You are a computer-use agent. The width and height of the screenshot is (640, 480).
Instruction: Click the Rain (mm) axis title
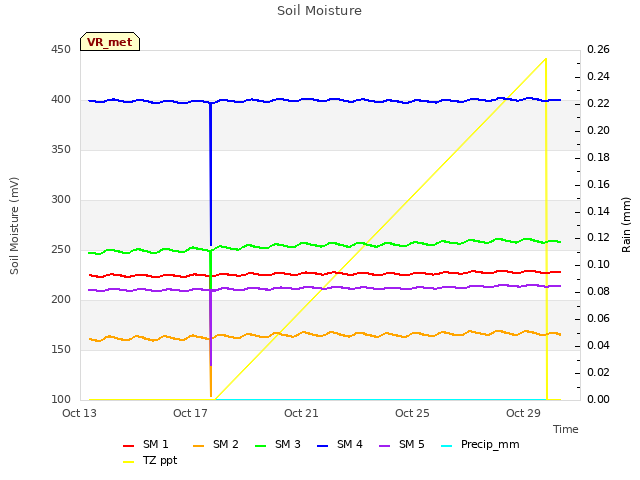(x=626, y=225)
